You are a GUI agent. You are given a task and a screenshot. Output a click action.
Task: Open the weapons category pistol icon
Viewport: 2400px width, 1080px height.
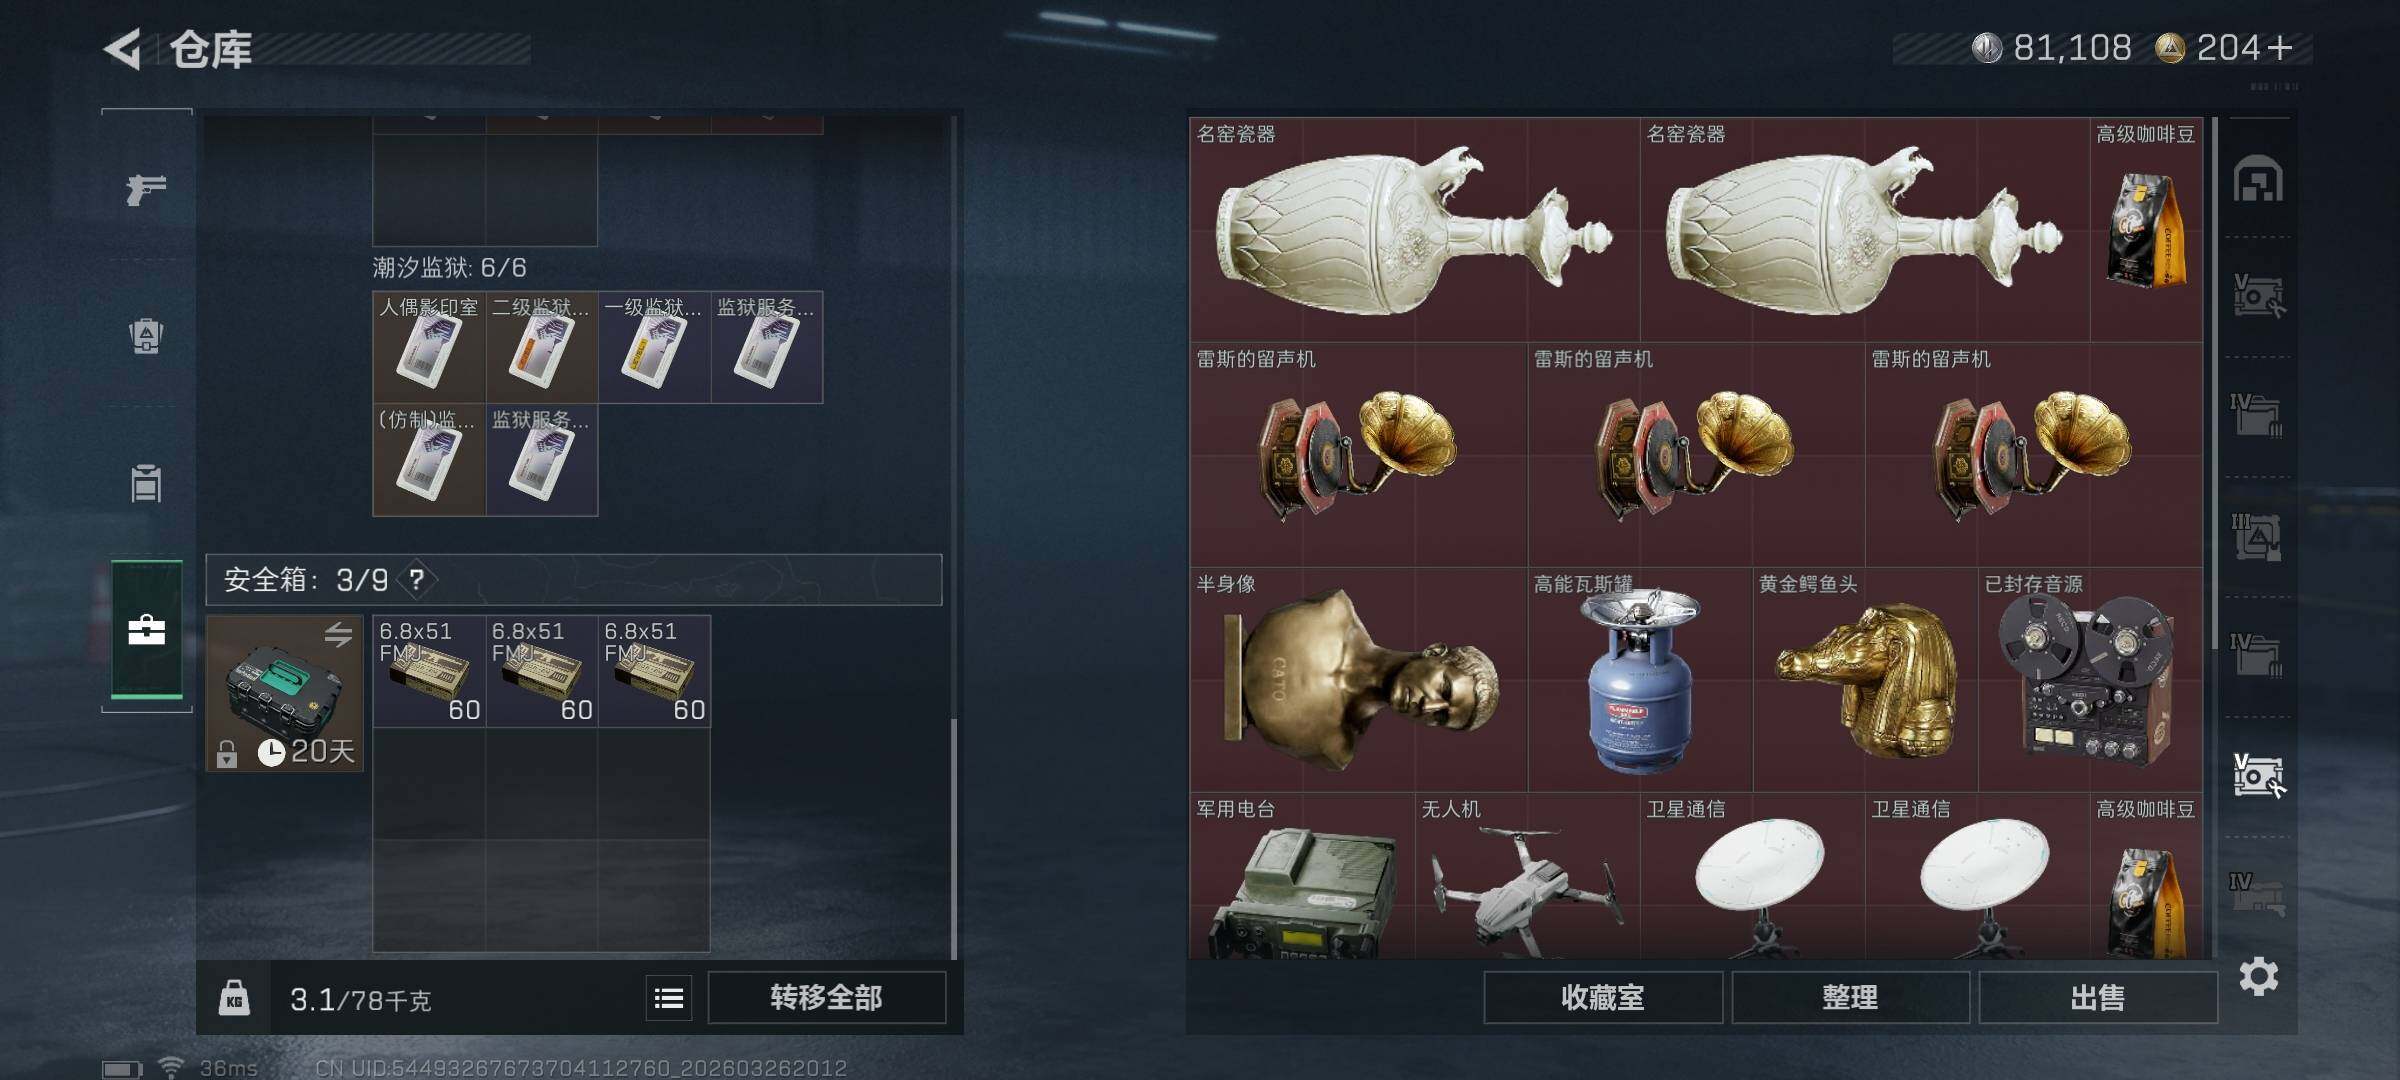click(x=146, y=189)
